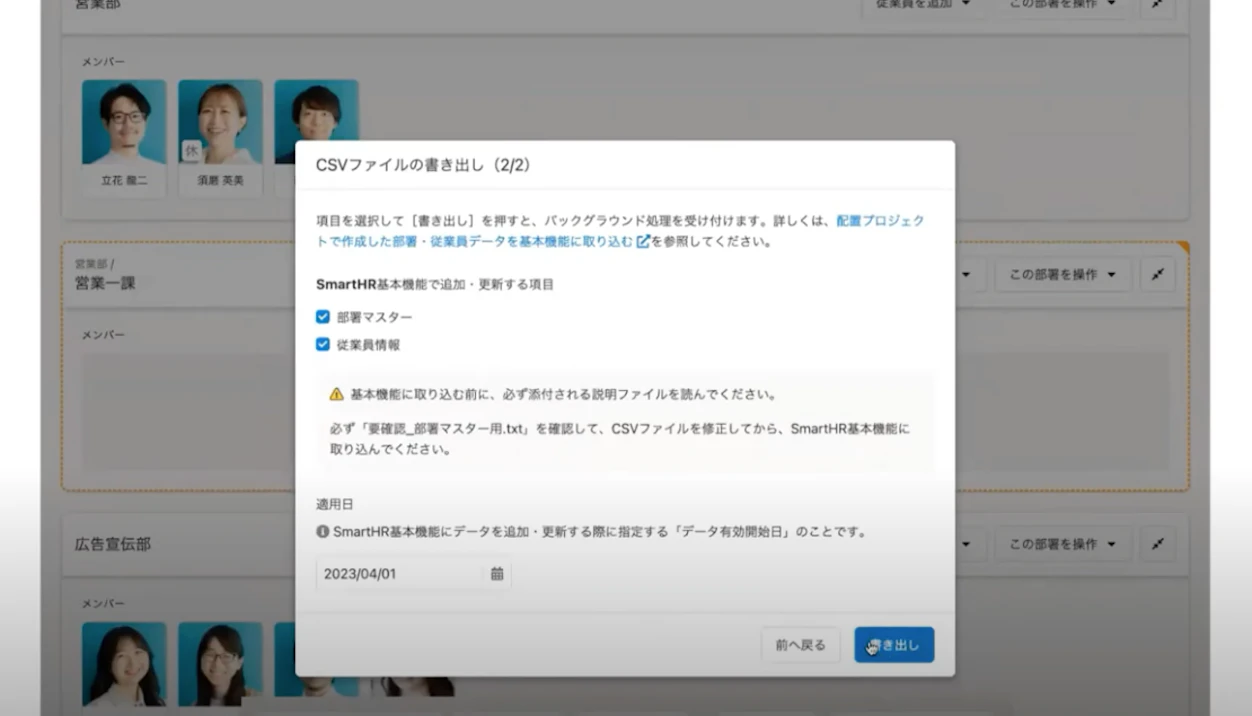
Task: Click the 従業員情報 label text
Action: click(368, 345)
